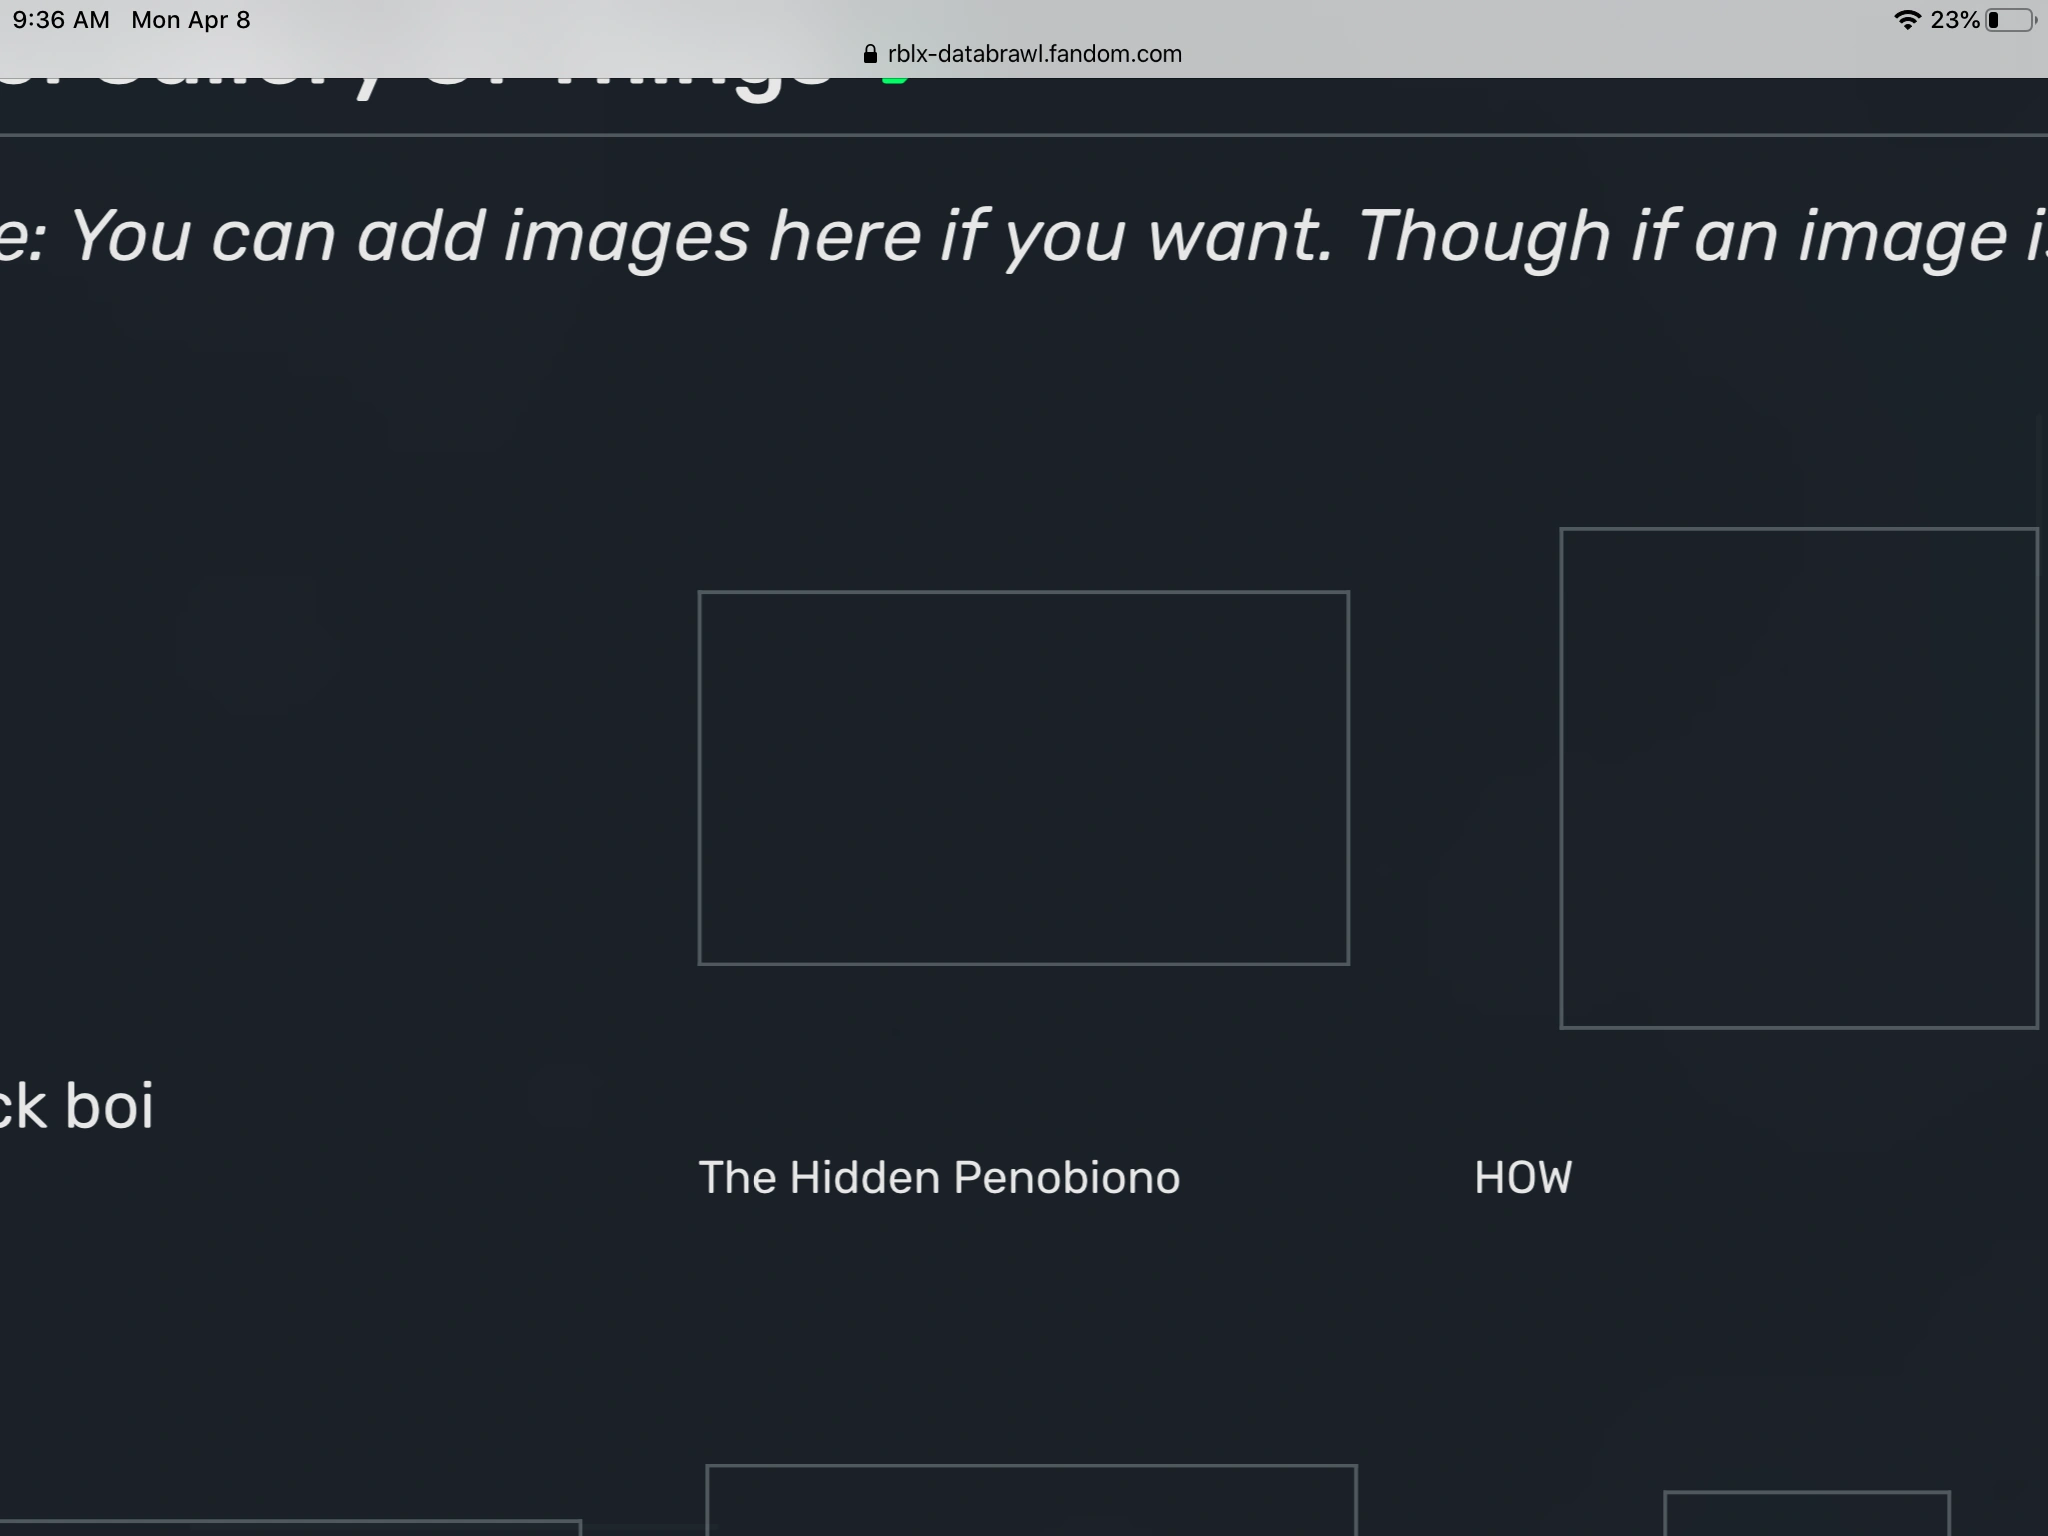Image resolution: width=2048 pixels, height=1536 pixels.
Task: Click the green icon after the page heading
Action: point(895,79)
